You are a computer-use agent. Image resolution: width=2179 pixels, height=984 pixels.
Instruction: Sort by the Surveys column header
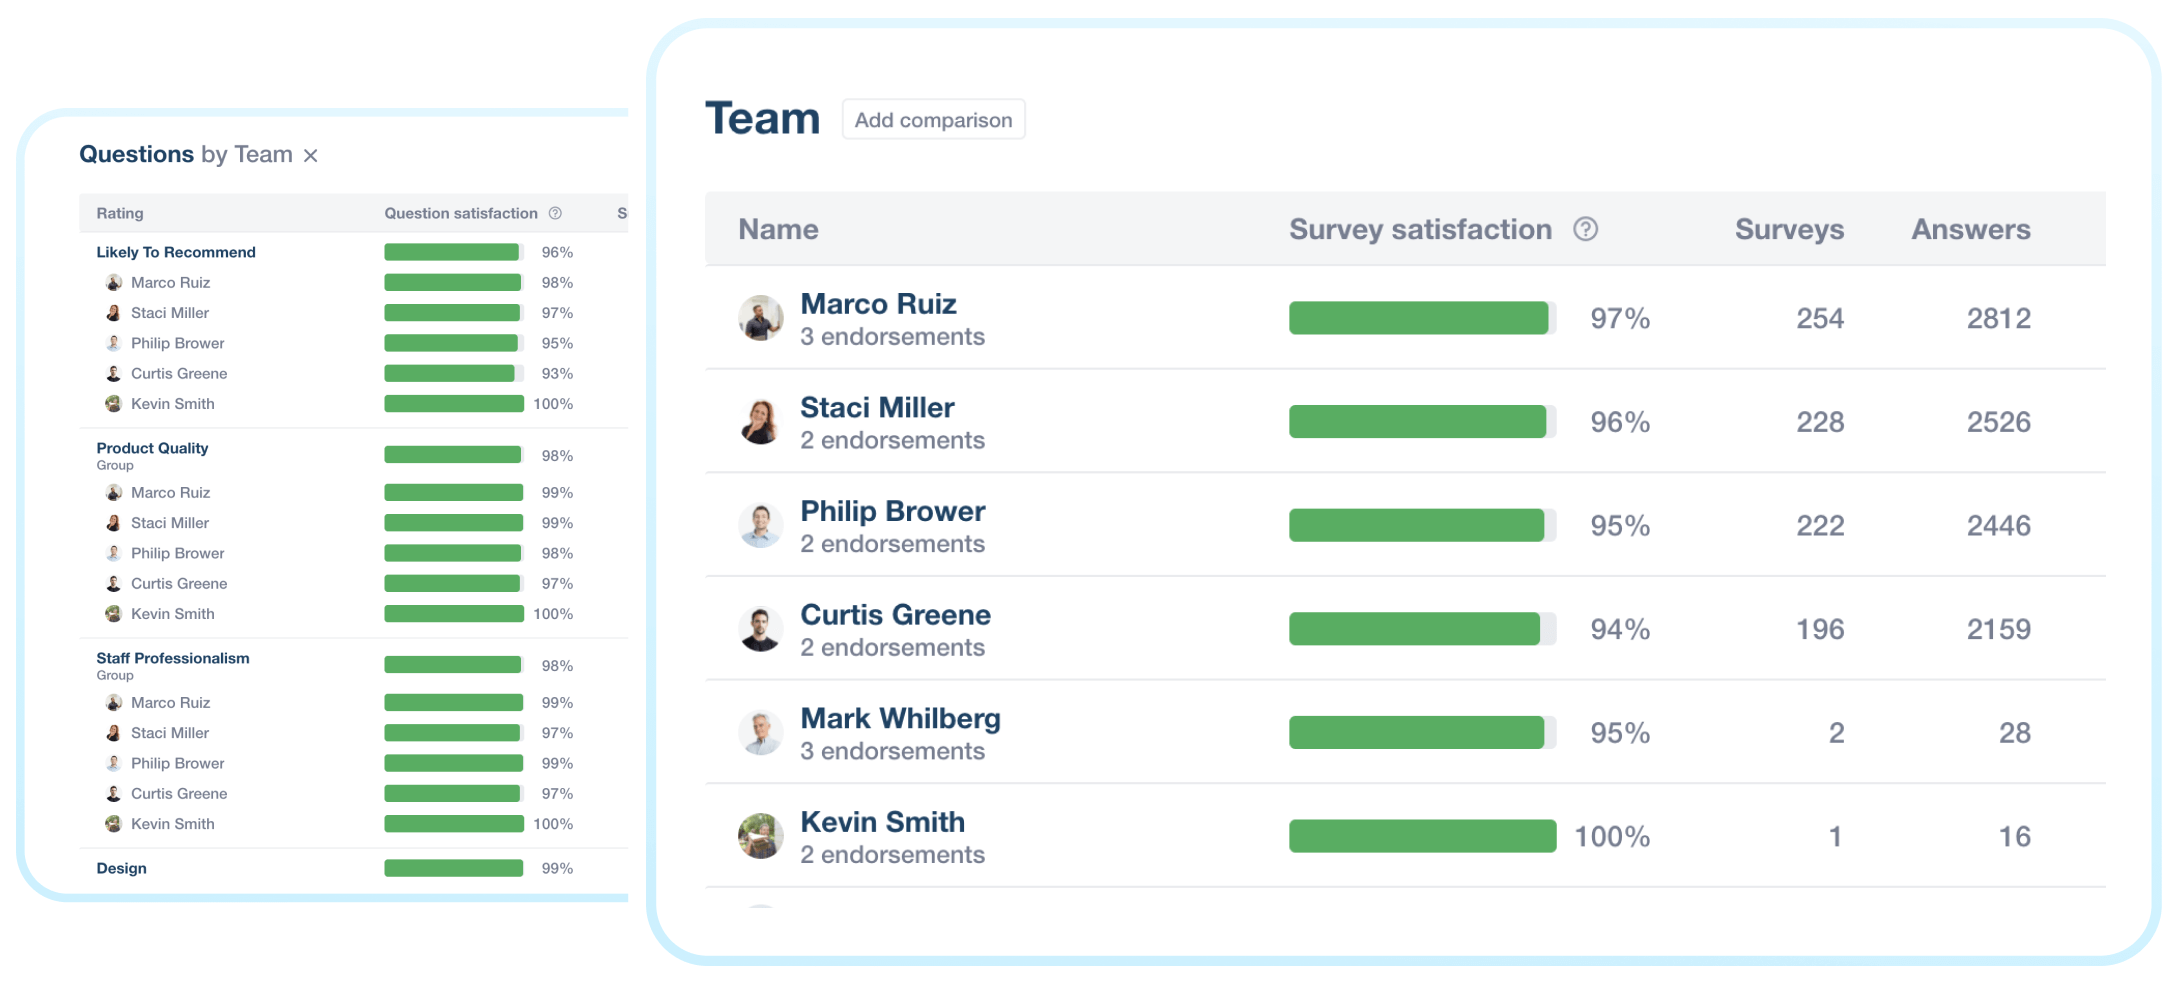point(1789,229)
